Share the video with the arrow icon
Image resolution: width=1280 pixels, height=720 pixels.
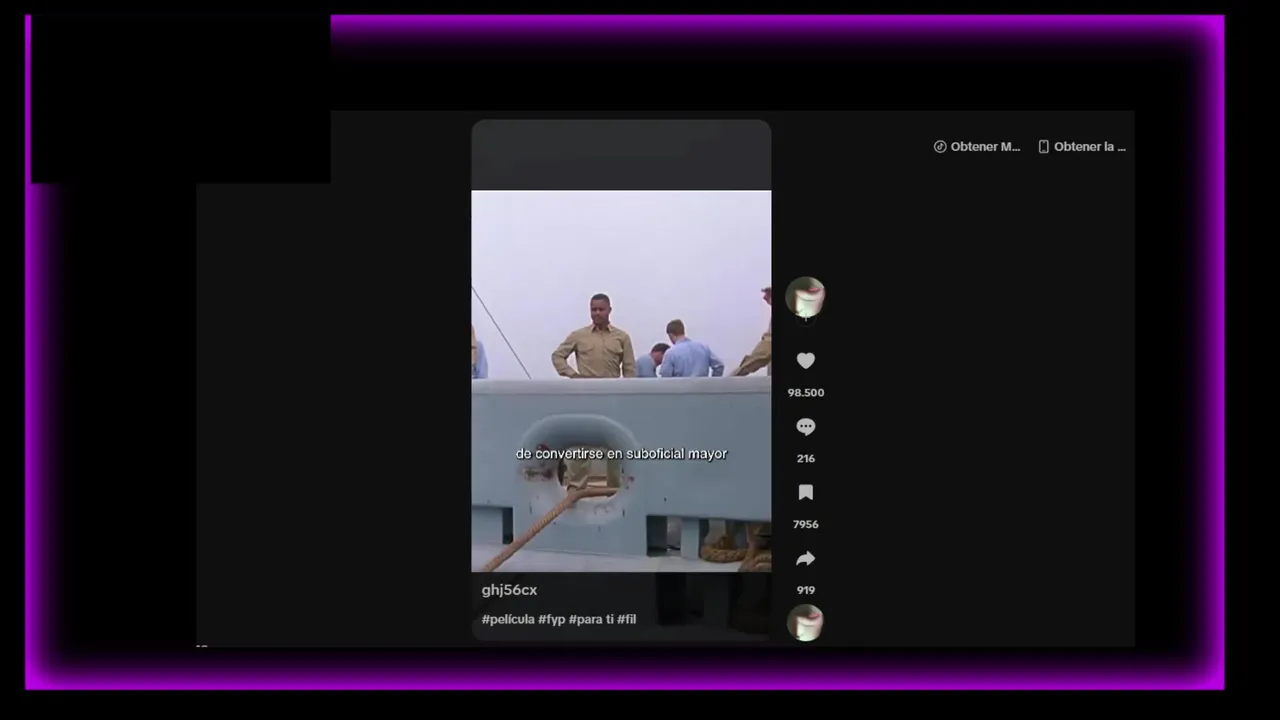point(805,559)
